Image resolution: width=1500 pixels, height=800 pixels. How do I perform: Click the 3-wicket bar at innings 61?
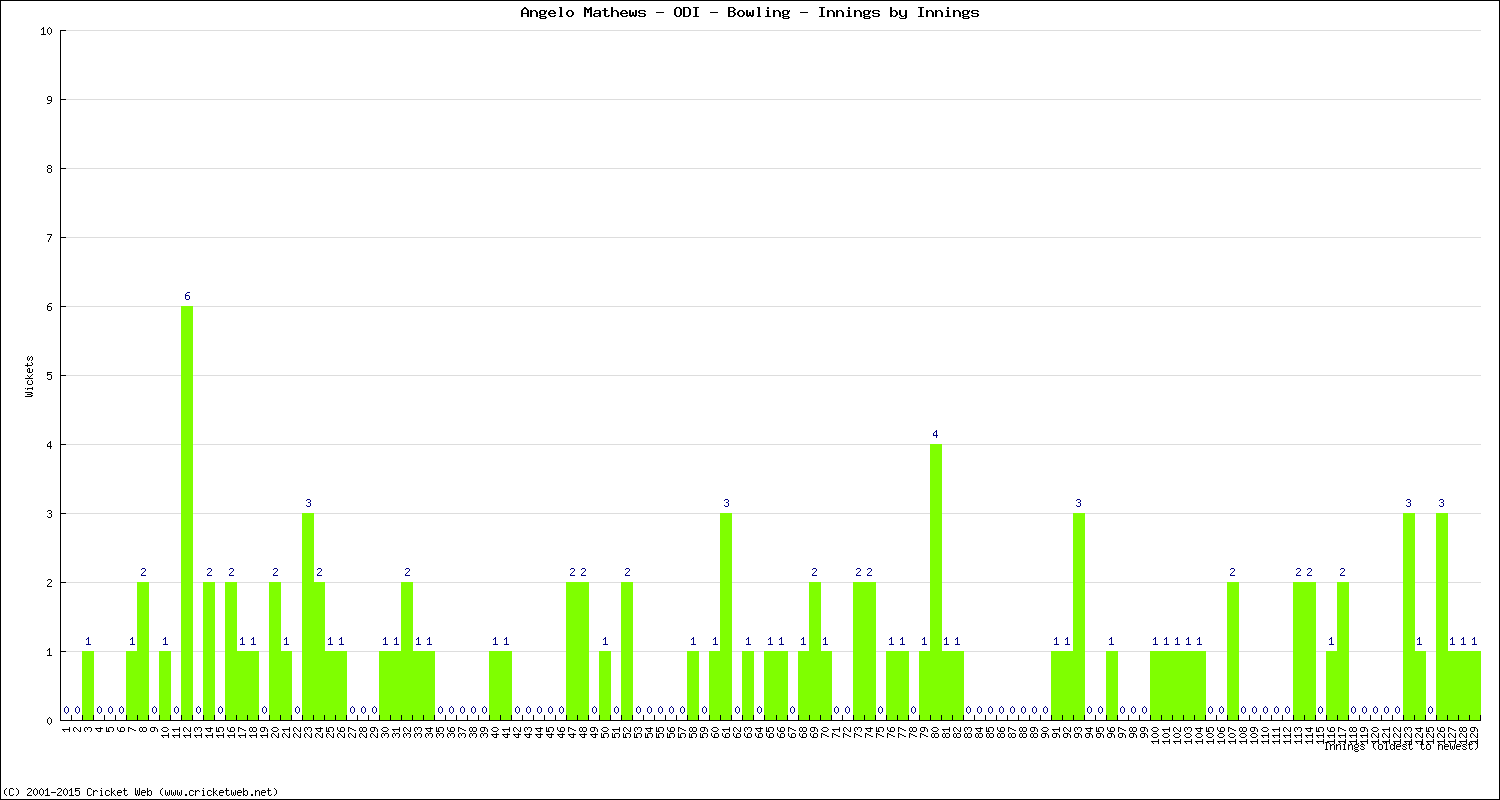pos(726,616)
